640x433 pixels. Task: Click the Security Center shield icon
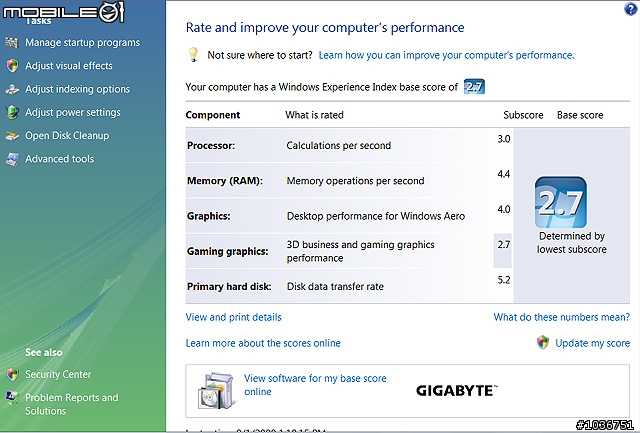pos(12,374)
